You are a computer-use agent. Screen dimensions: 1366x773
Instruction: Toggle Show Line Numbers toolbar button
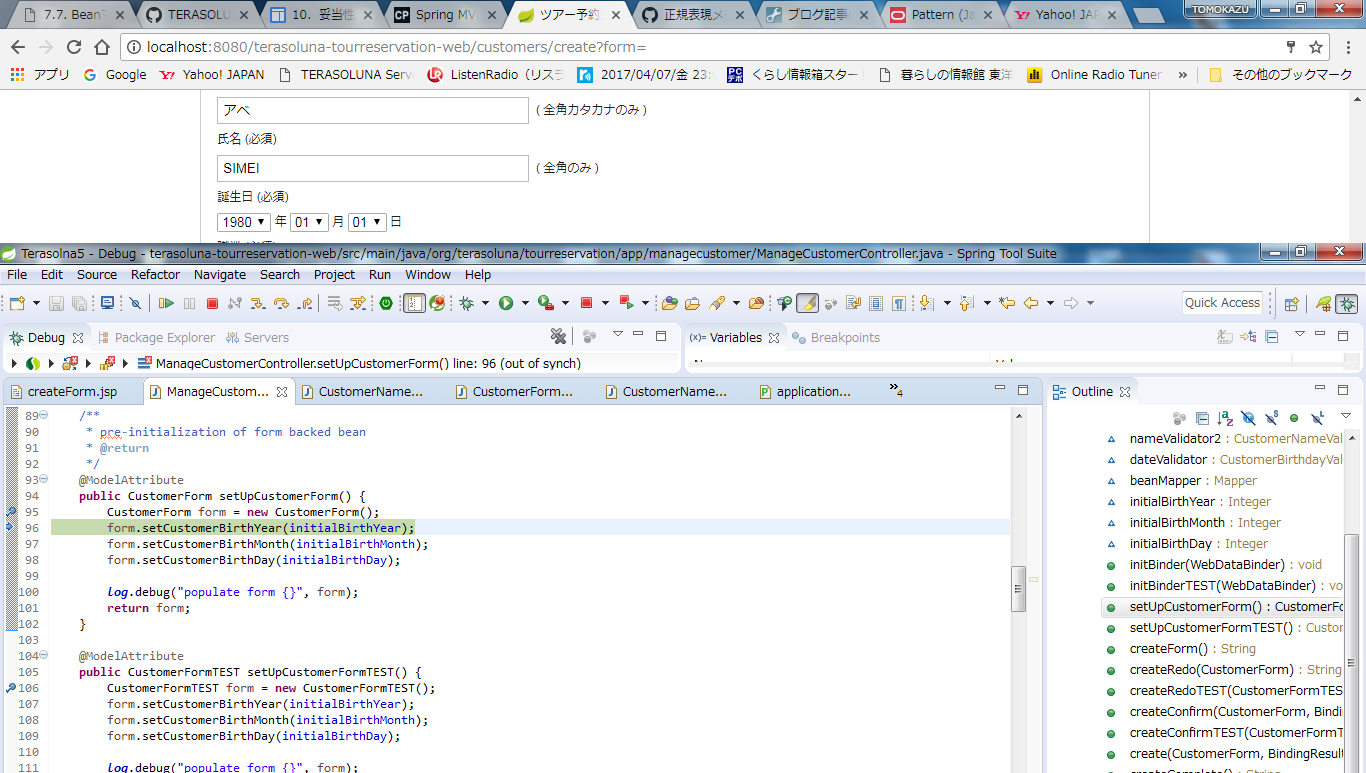point(415,303)
